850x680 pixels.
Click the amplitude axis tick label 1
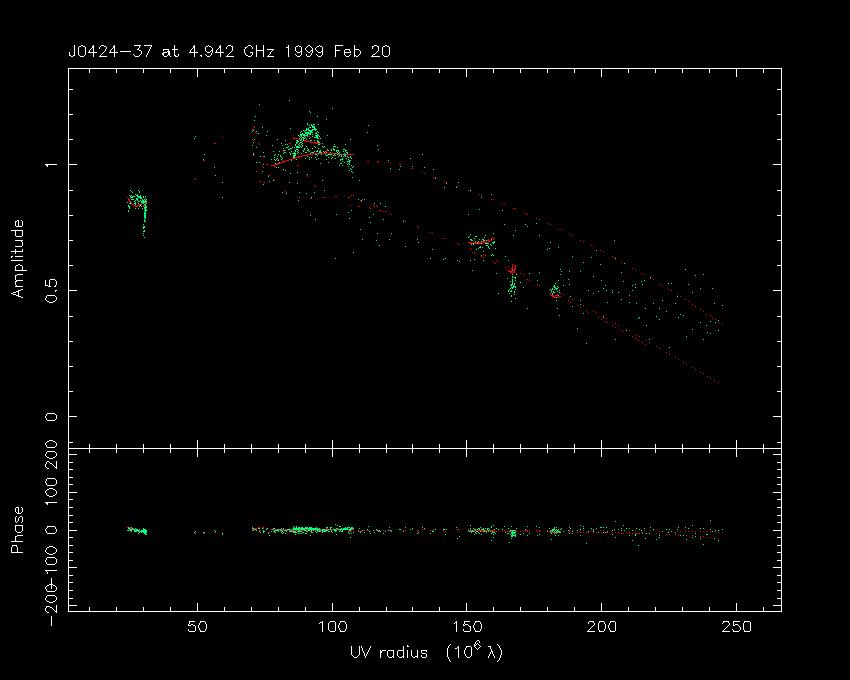(48, 164)
